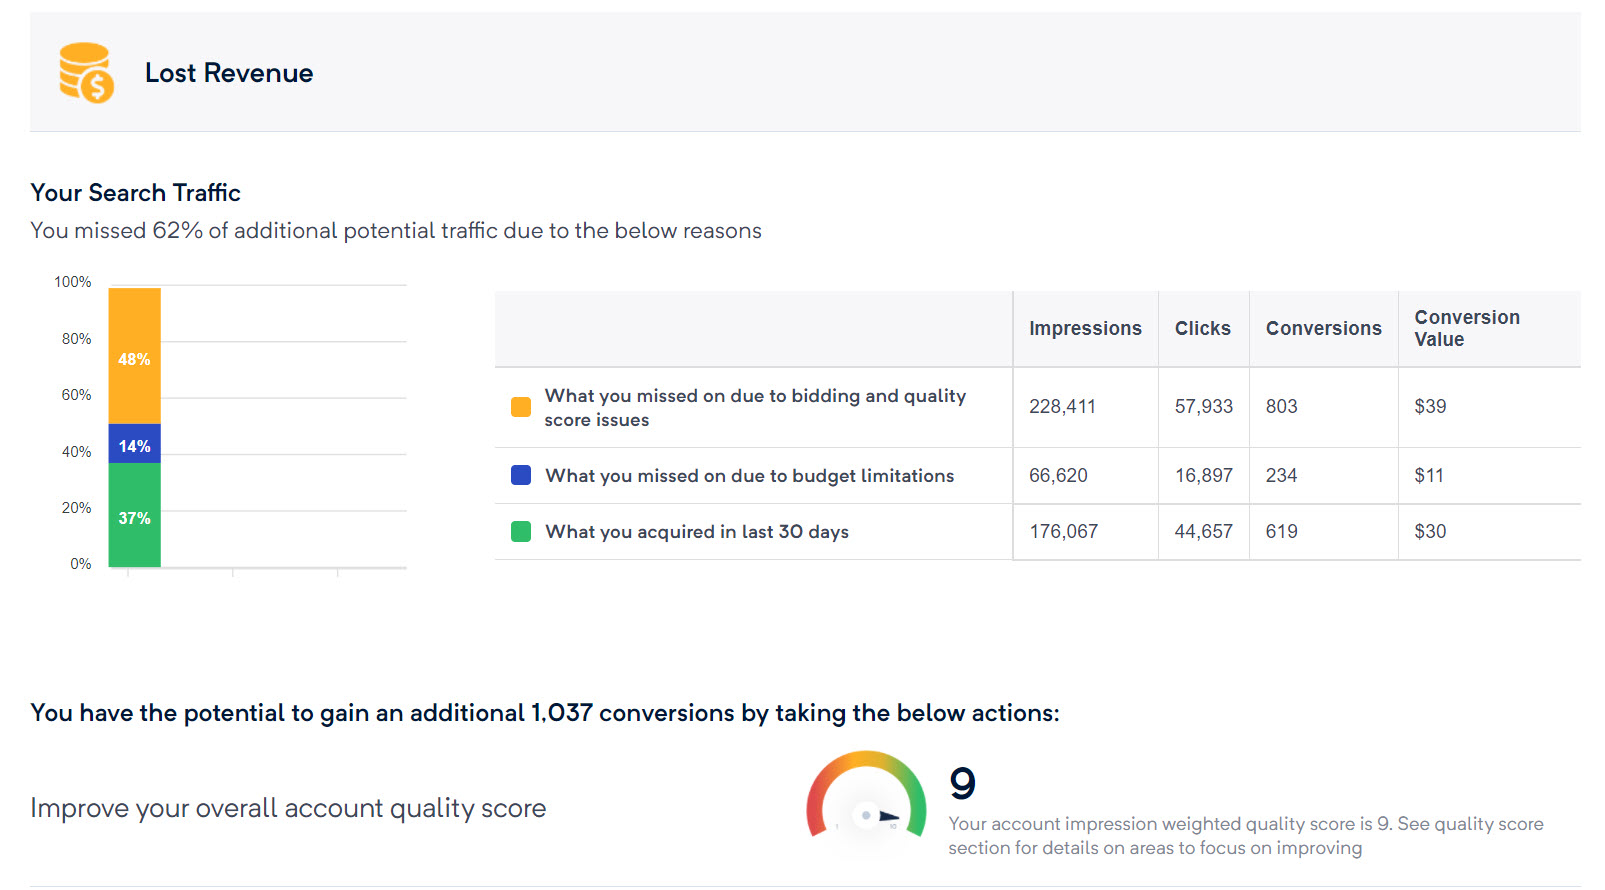Click the green acquired legend swatch
The width and height of the screenshot is (1605, 890).
click(x=521, y=531)
